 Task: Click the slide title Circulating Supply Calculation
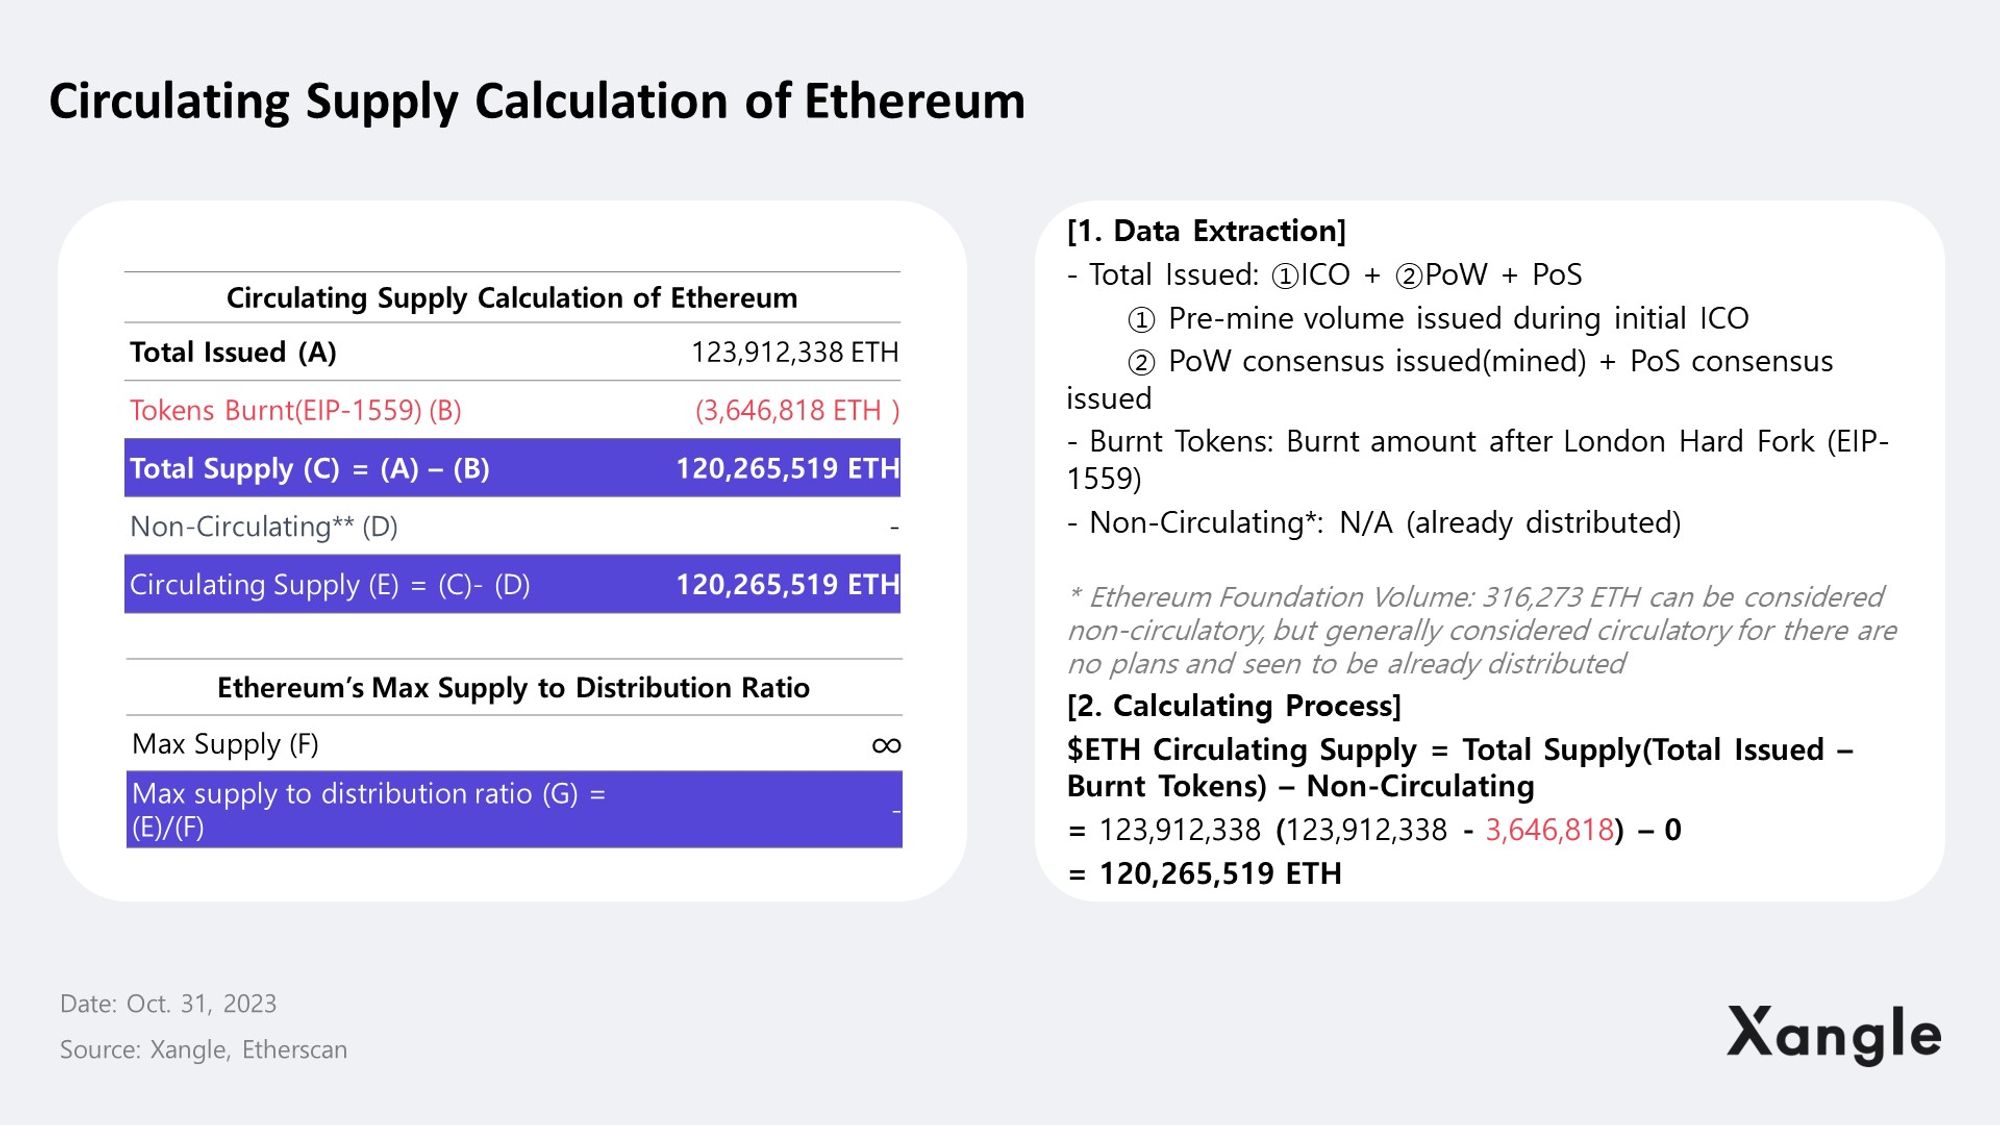pyautogui.click(x=537, y=101)
